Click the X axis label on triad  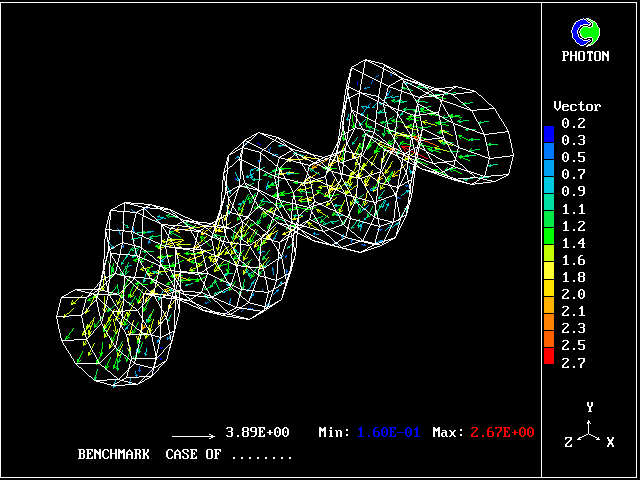click(x=610, y=441)
